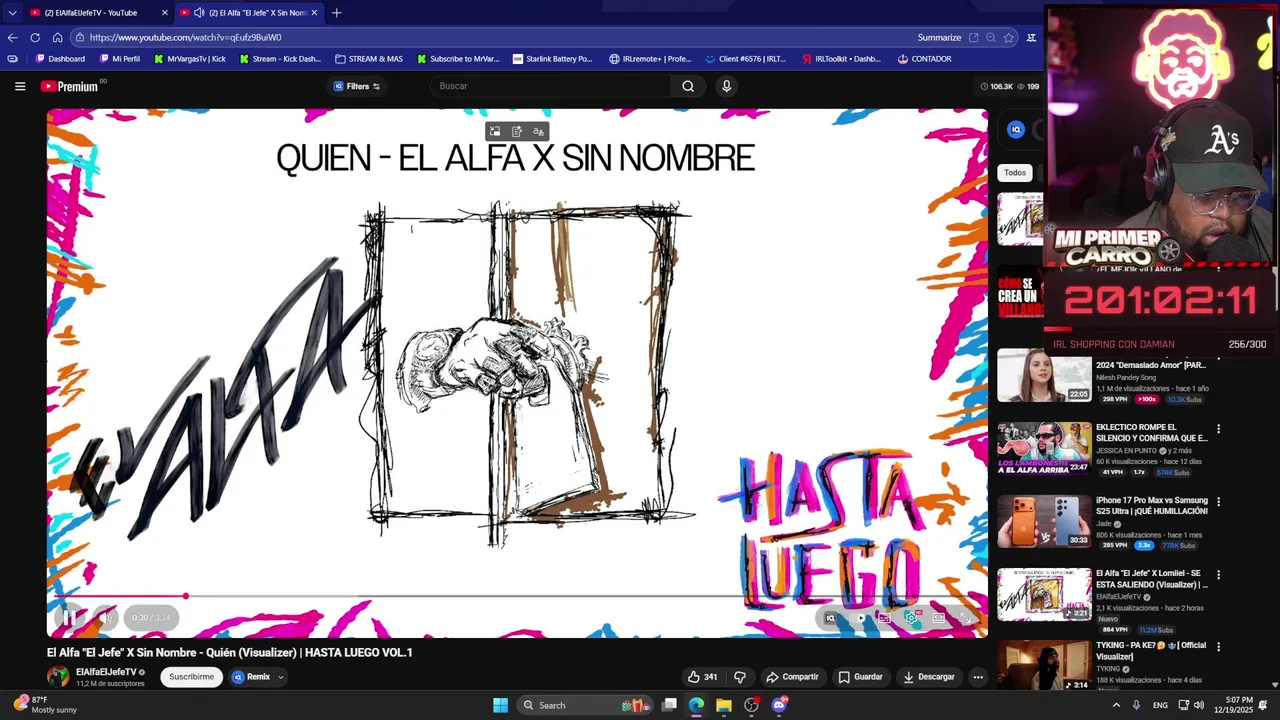Open the taskbar volume speaker icon
1280x720 pixels.
tap(1198, 705)
